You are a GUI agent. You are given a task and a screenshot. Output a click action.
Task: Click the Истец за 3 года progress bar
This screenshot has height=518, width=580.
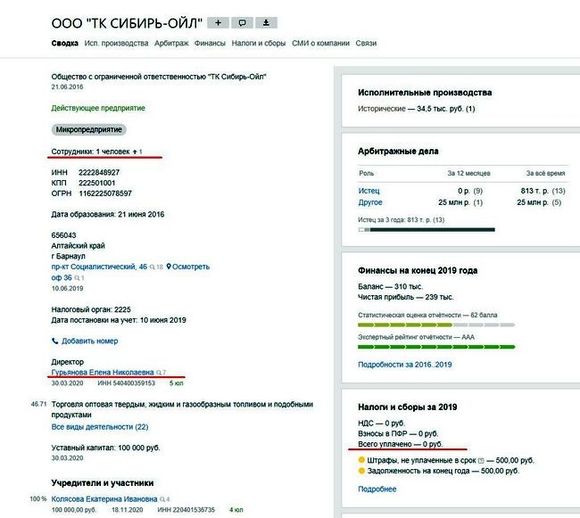[x=426, y=230]
